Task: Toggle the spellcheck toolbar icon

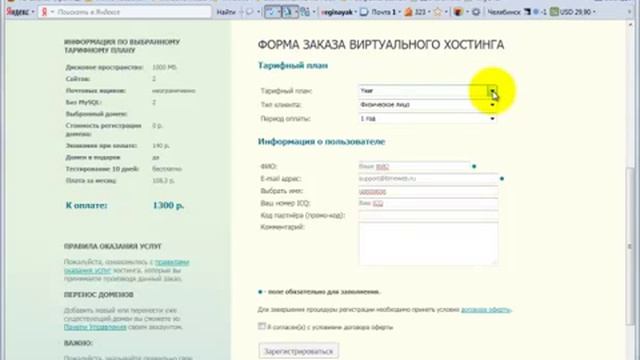Action: click(x=271, y=12)
